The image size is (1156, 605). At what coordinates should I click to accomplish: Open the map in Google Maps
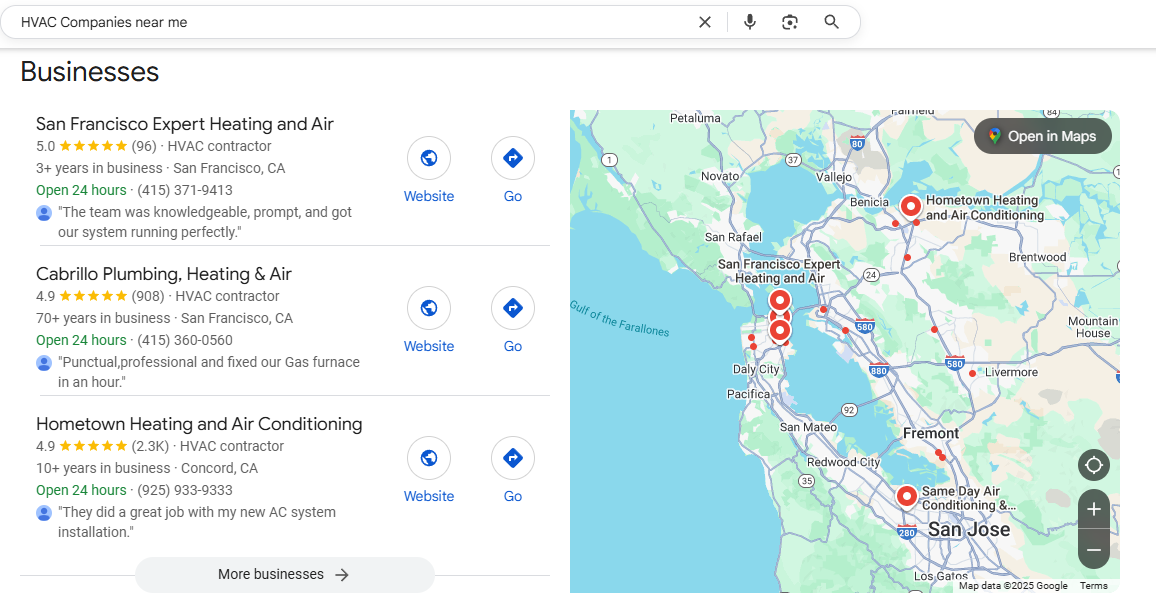point(1042,136)
